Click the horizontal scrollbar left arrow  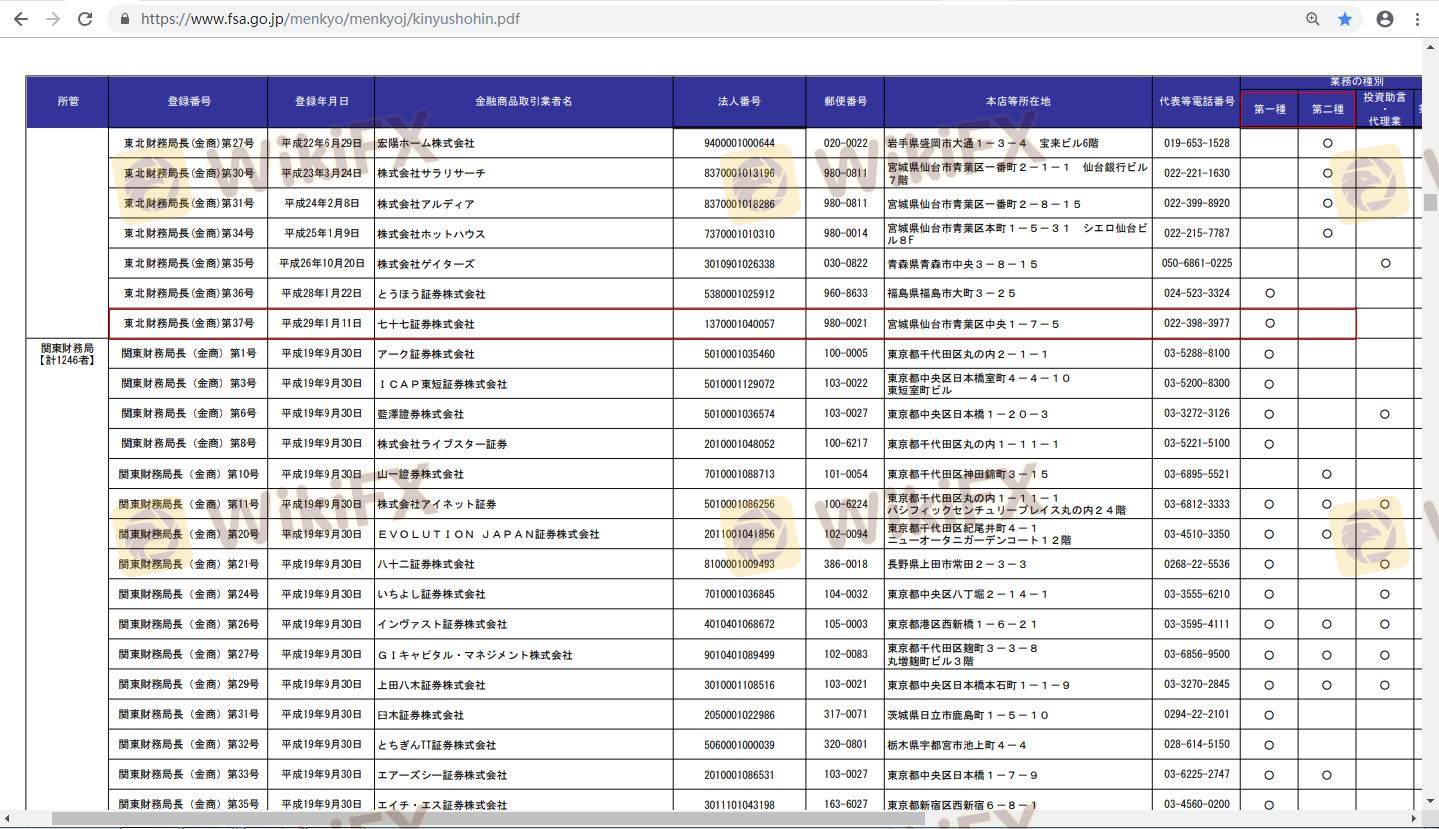click(7, 819)
